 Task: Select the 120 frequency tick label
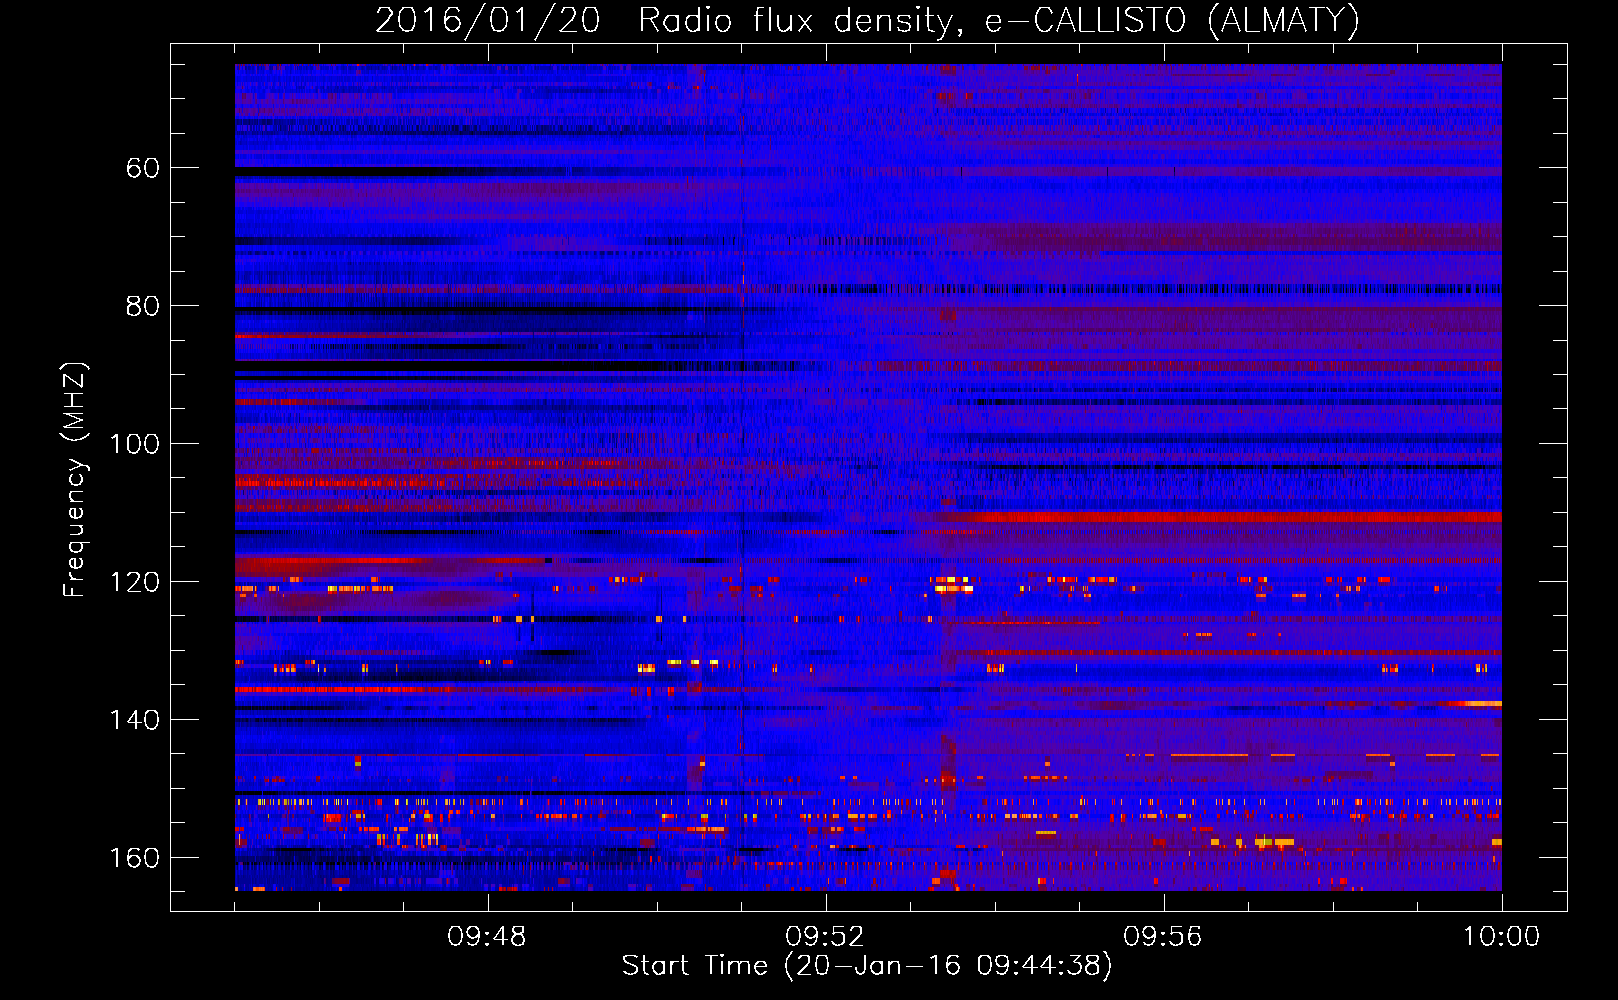coord(135,582)
